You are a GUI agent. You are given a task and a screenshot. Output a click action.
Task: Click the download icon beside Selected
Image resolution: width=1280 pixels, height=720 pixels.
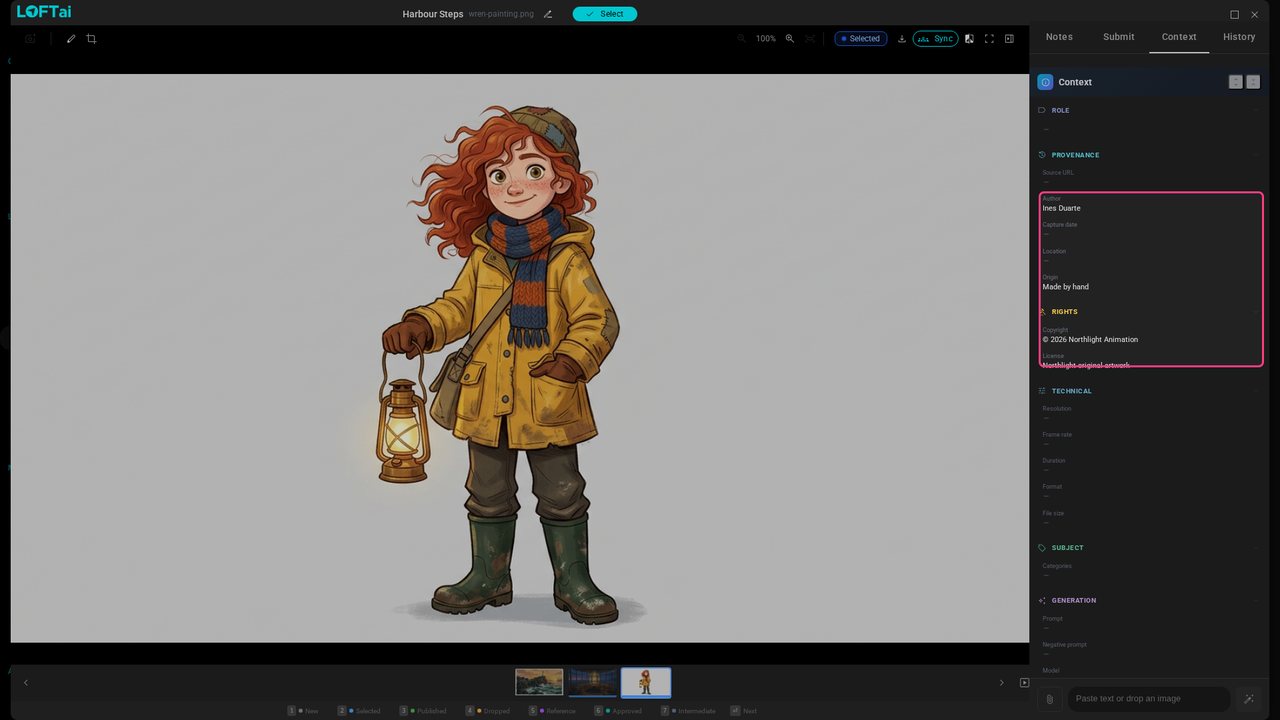tap(902, 39)
